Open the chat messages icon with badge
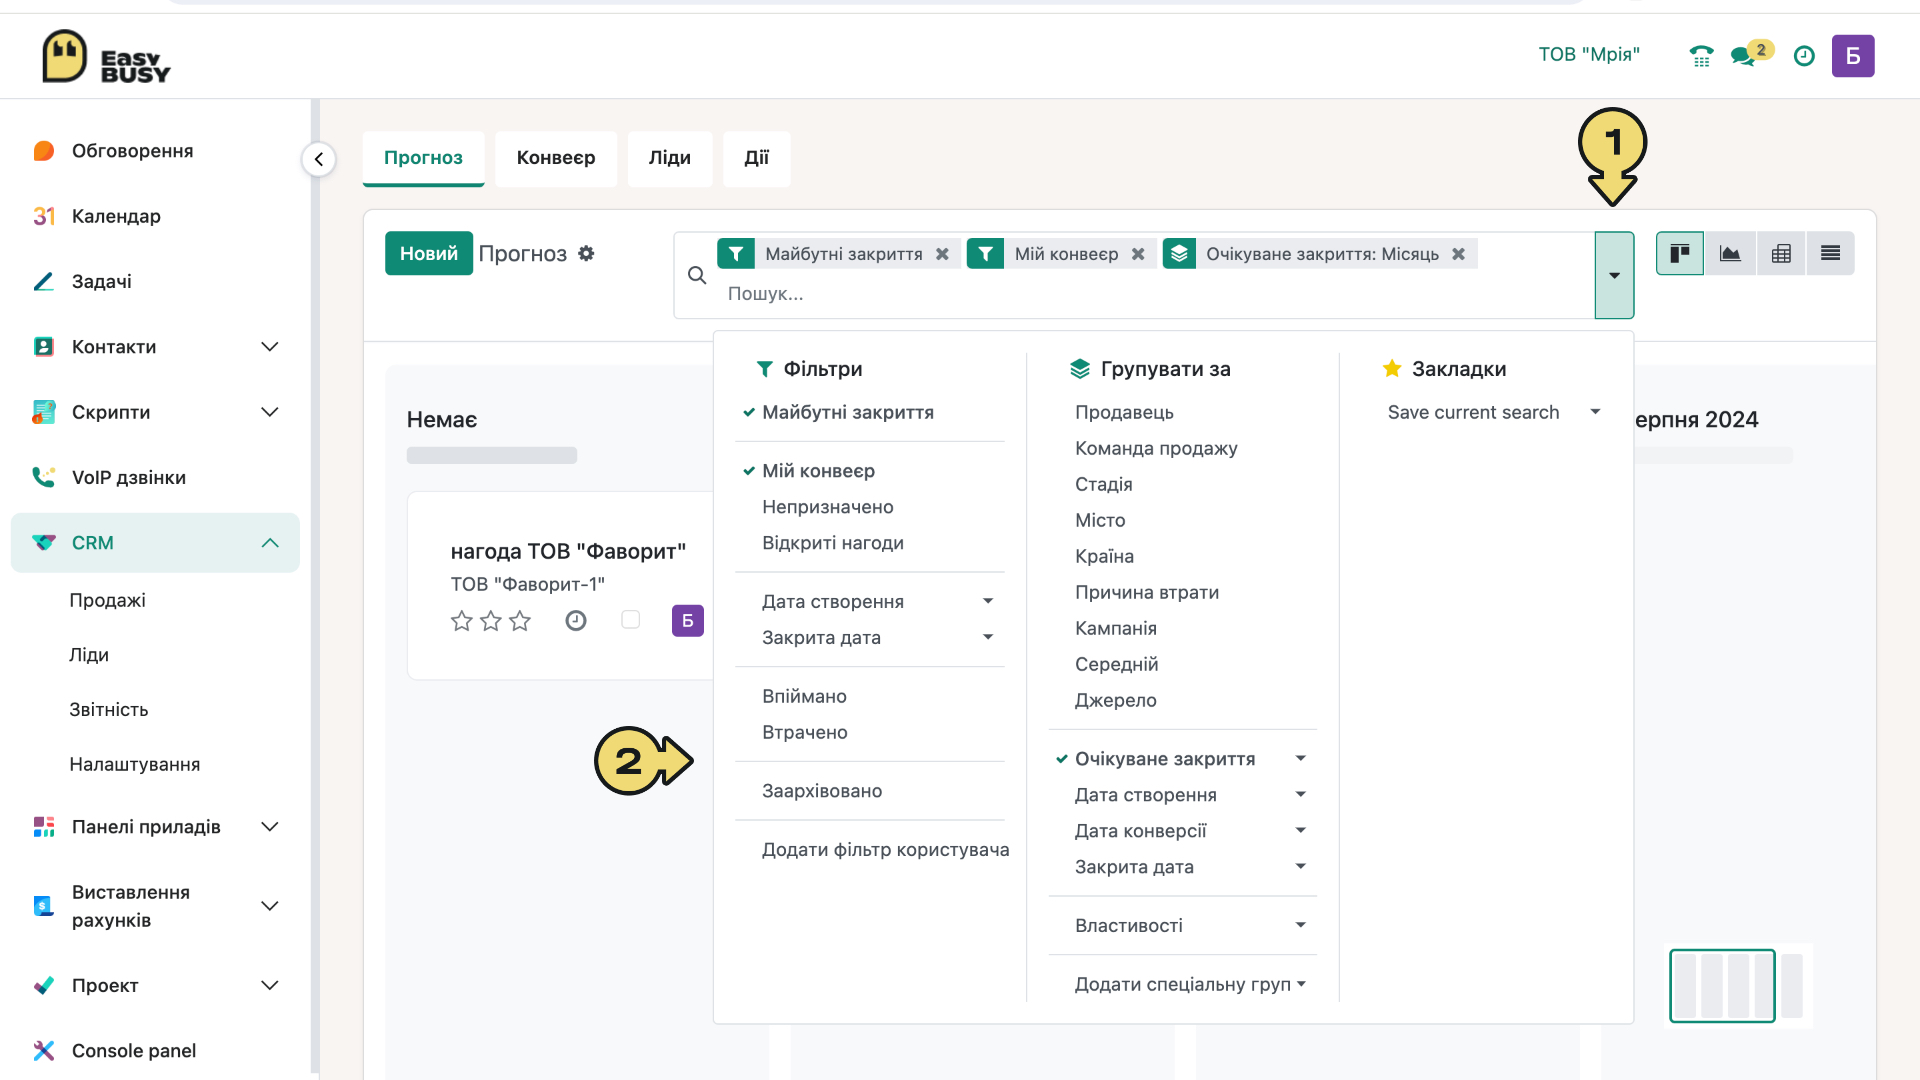Viewport: 1920px width, 1080px height. point(1751,54)
